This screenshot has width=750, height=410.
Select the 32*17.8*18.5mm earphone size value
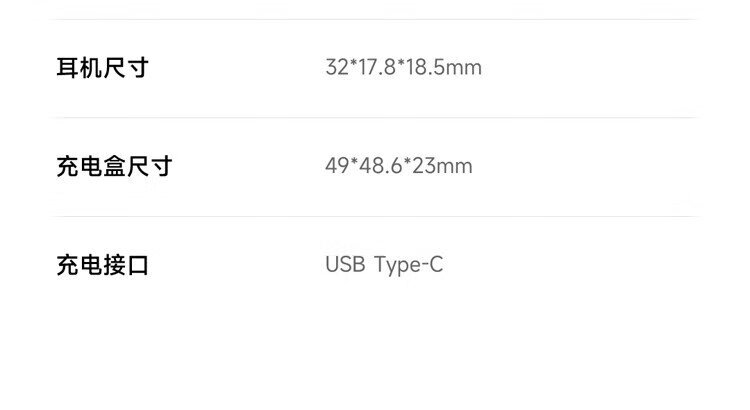tap(403, 68)
